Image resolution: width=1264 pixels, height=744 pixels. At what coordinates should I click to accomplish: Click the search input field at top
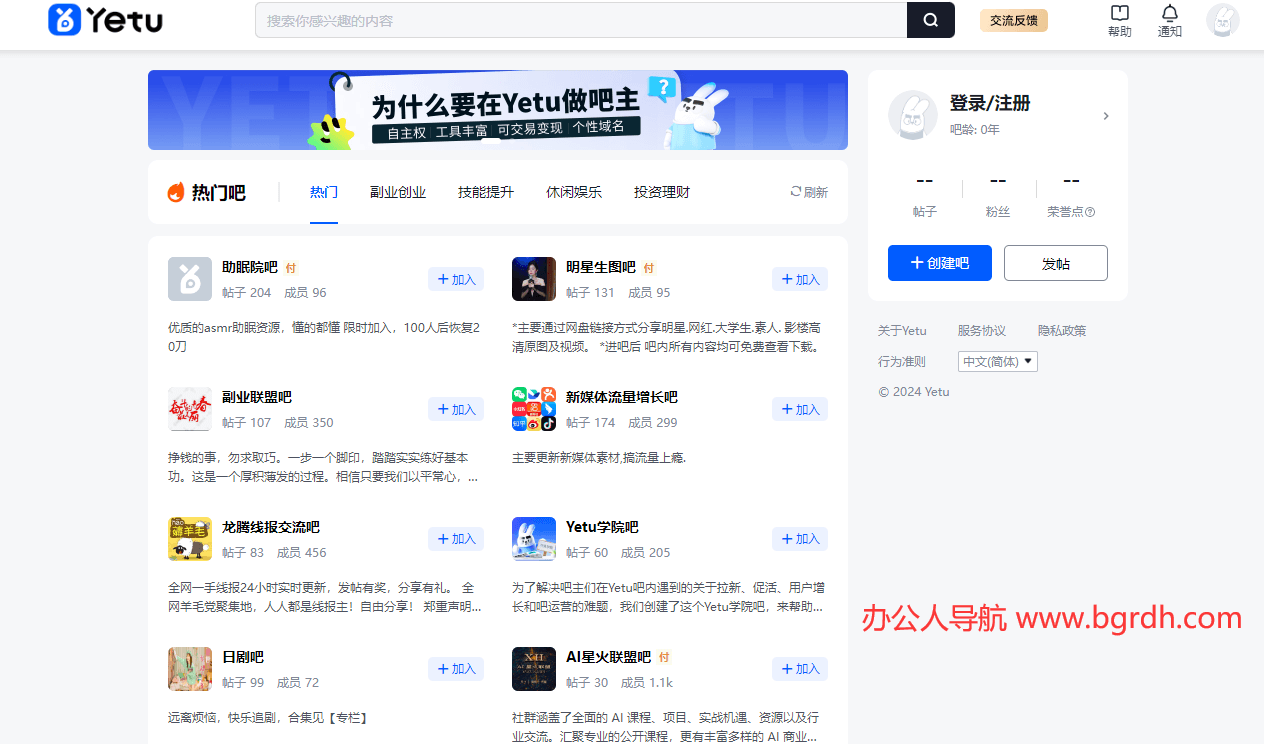pos(580,20)
